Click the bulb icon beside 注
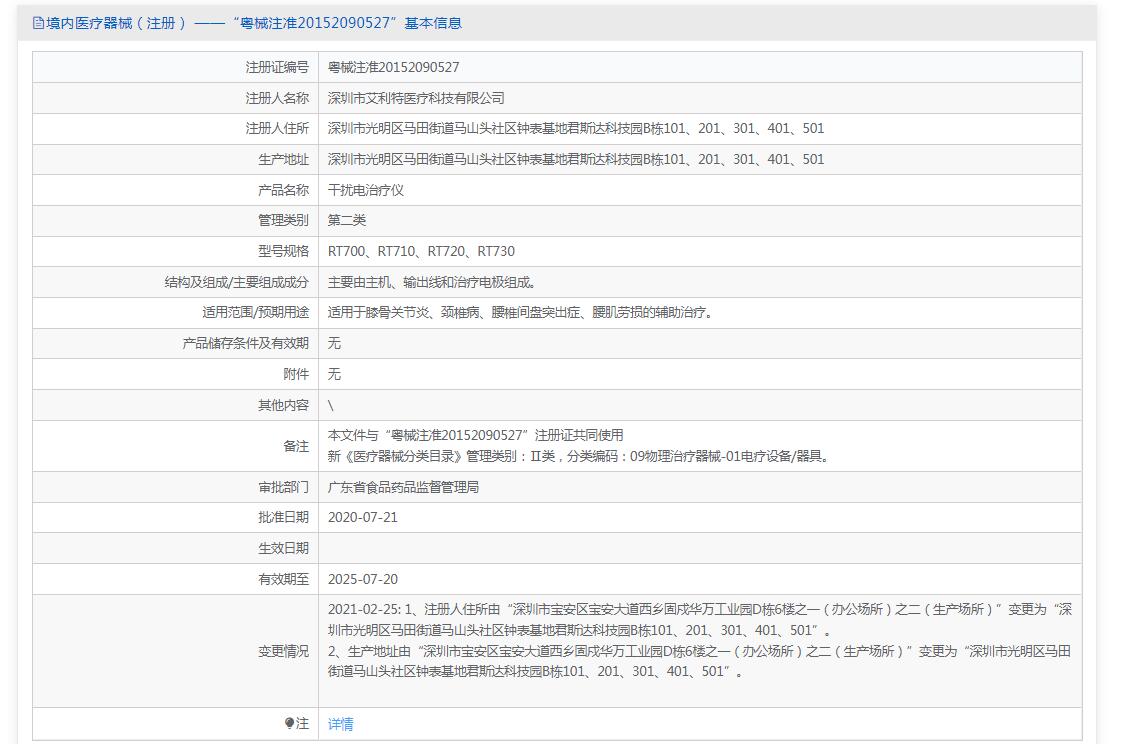 pyautogui.click(x=289, y=723)
